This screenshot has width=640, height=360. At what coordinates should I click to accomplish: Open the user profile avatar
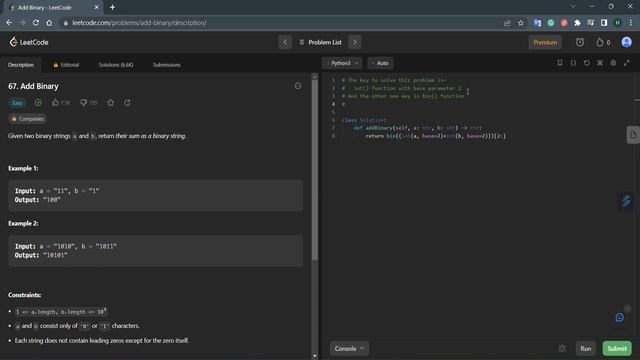pos(627,42)
